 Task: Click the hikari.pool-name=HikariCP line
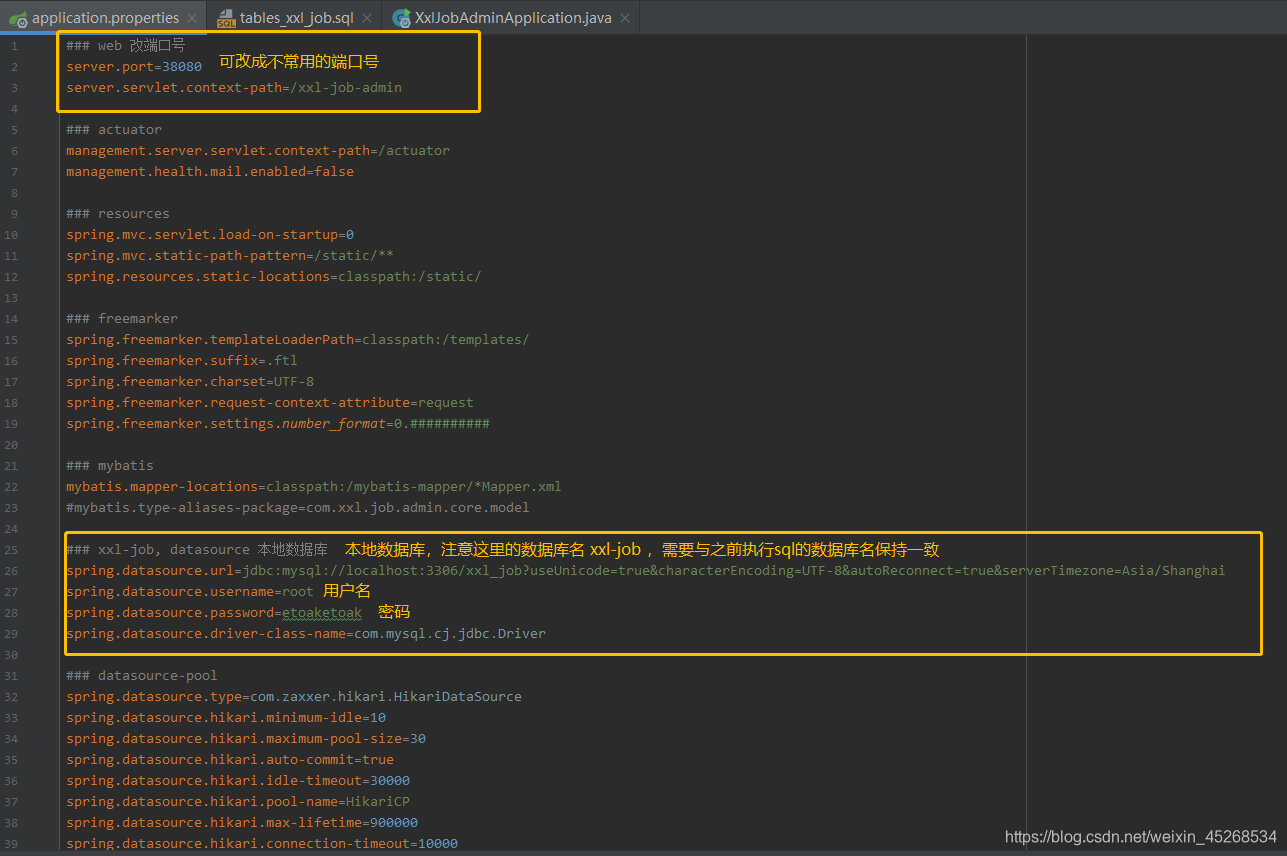pyautogui.click(x=238, y=801)
